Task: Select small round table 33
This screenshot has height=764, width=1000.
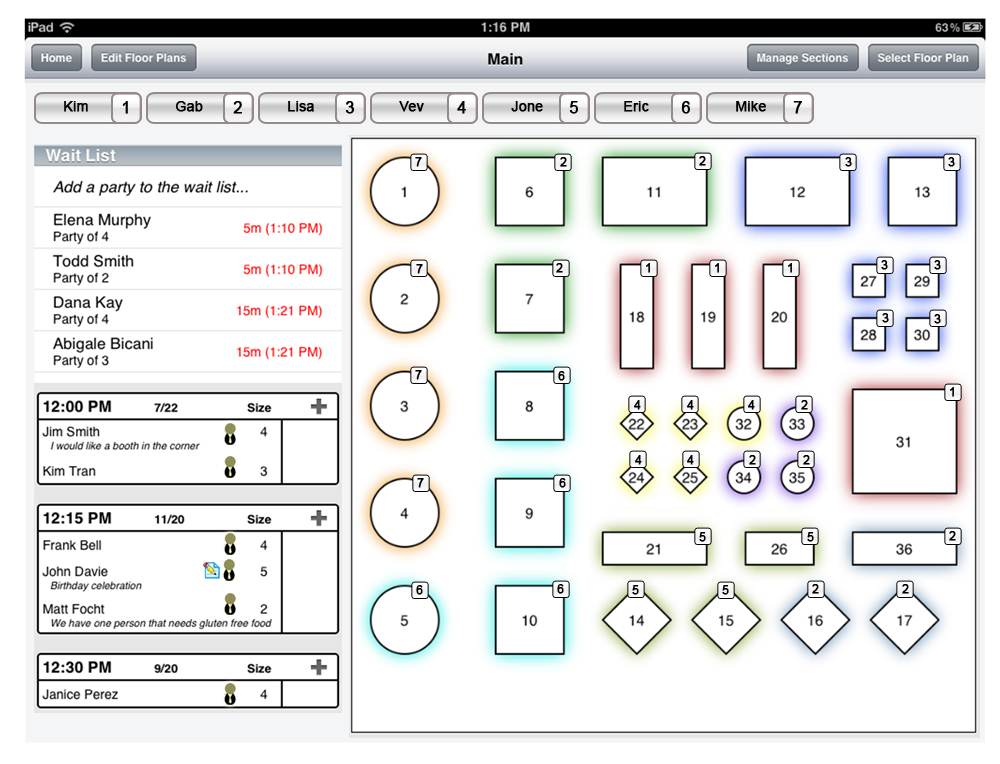Action: click(x=797, y=424)
